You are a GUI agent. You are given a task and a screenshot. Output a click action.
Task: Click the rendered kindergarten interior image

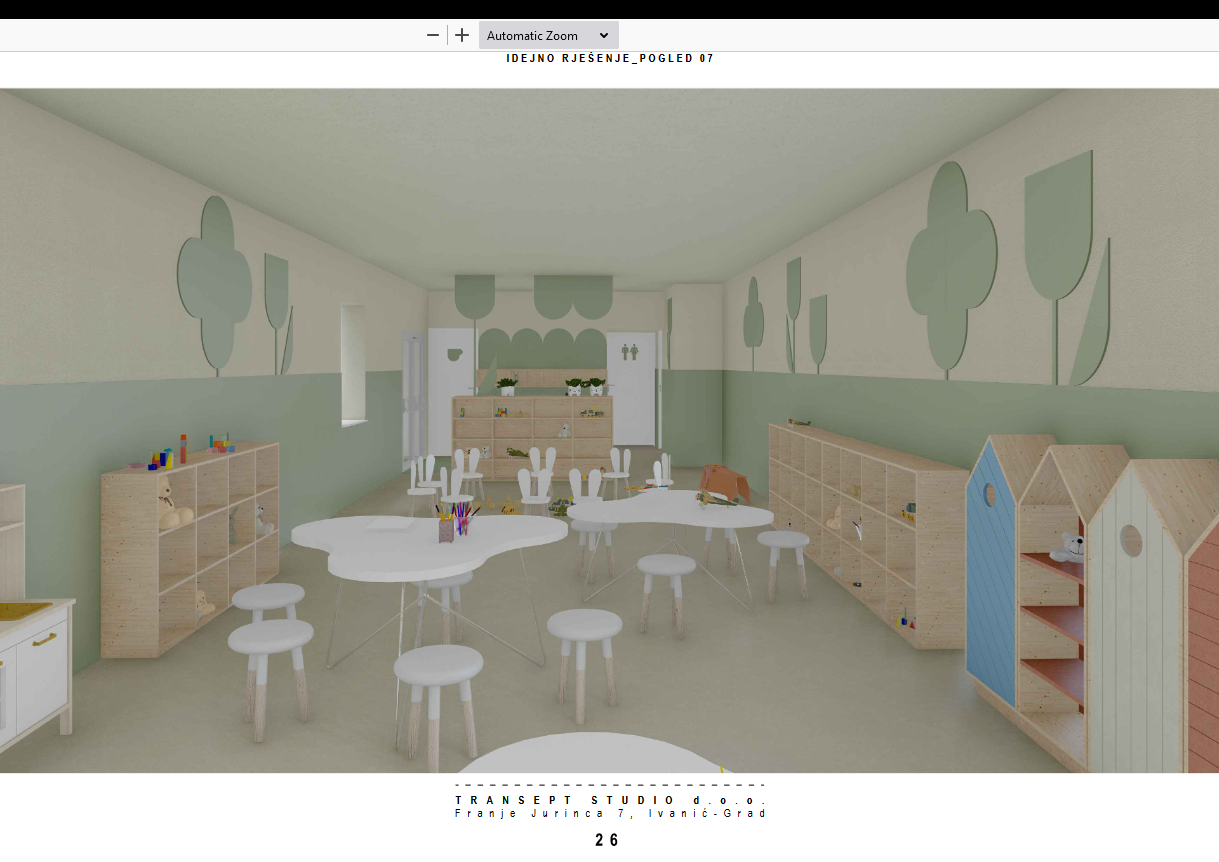(x=609, y=430)
